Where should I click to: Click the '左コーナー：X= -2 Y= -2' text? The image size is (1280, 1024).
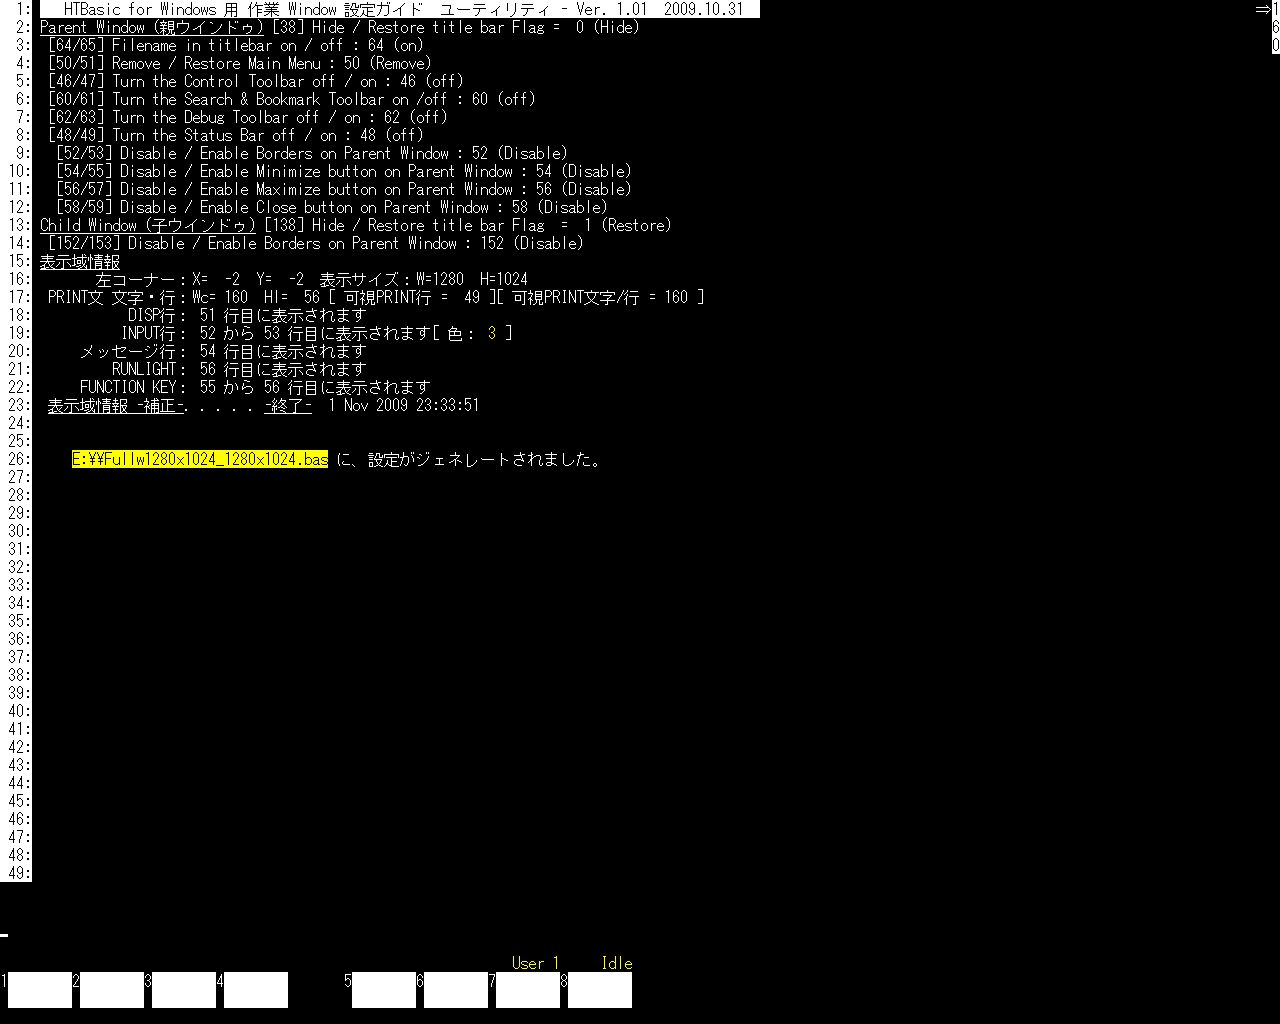200,279
